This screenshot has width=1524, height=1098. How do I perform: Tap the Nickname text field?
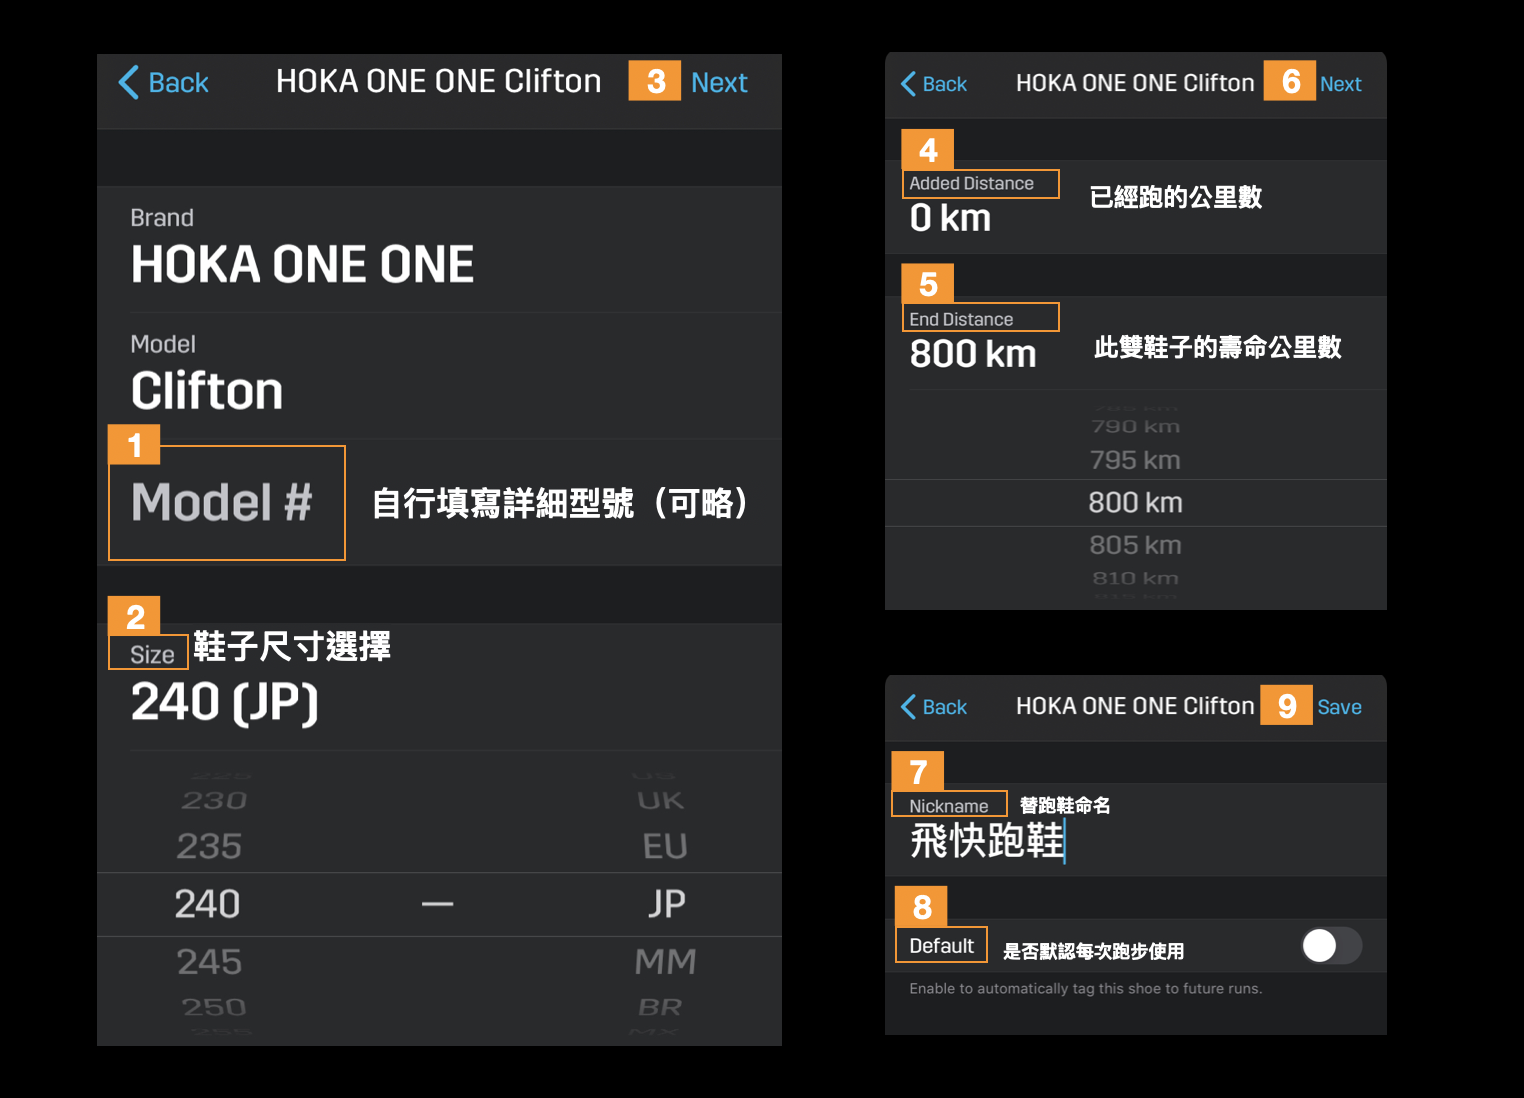pyautogui.click(x=1135, y=829)
